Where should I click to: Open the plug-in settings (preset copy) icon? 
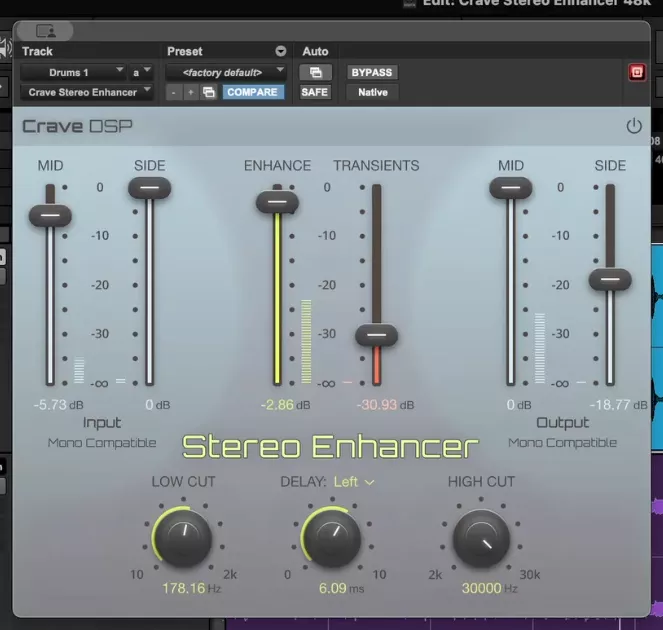pos(209,92)
